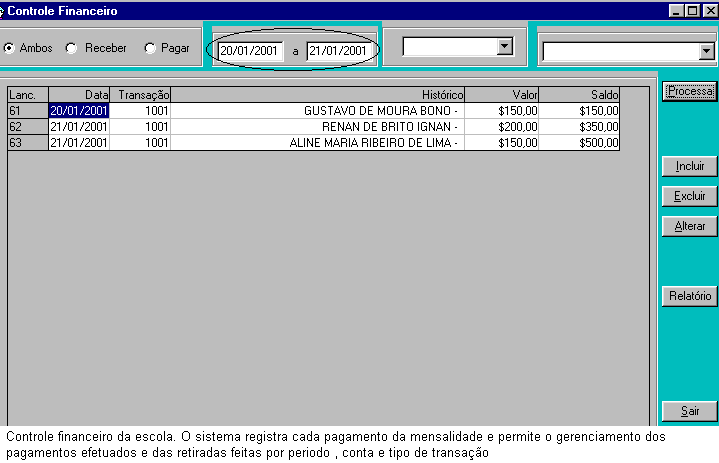Click inside the small combo box field
This screenshot has width=719, height=463.
450,46
